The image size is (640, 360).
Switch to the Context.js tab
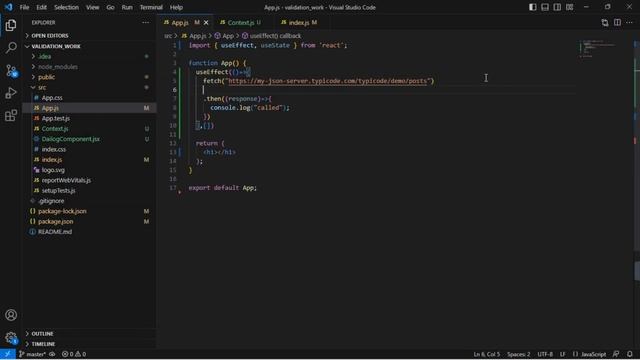[240, 23]
